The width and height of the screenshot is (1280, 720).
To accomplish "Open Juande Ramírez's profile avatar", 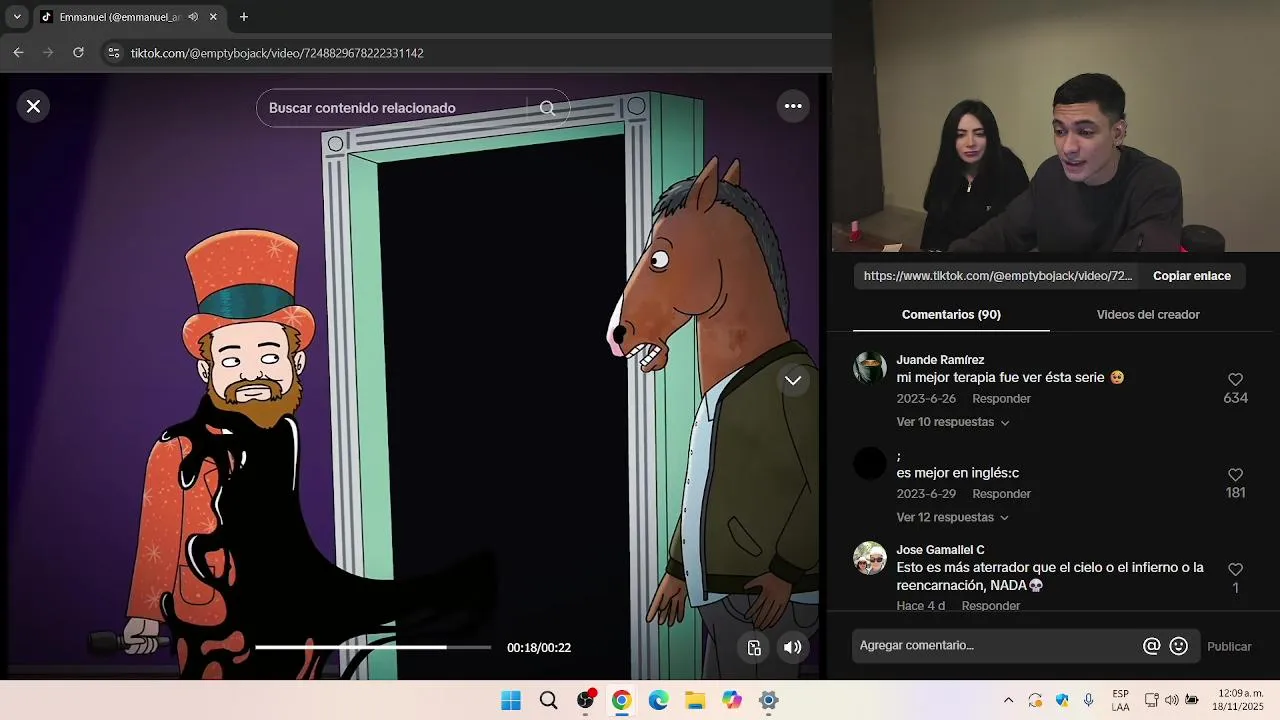I will tap(870, 367).
